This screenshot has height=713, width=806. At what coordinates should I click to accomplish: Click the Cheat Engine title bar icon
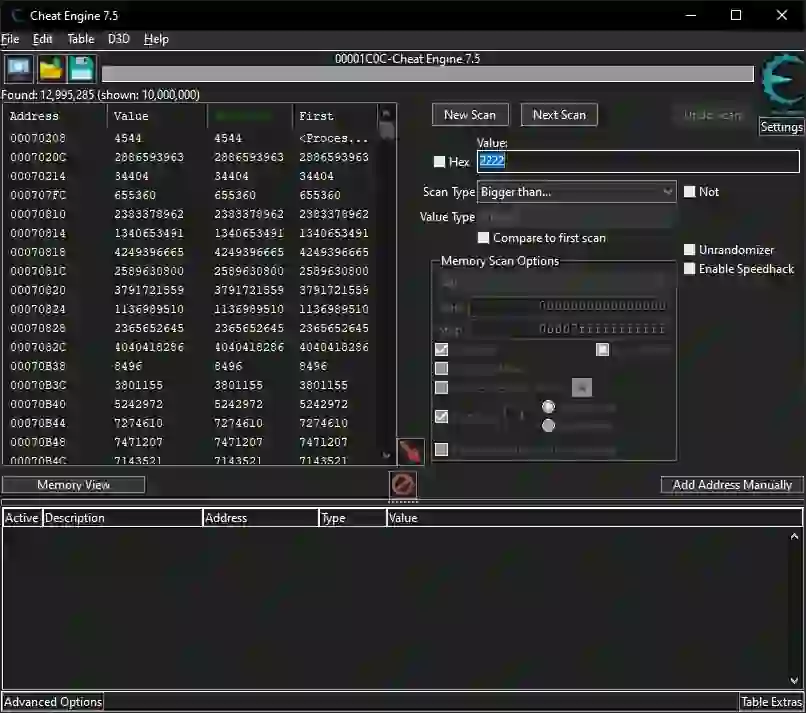17,15
